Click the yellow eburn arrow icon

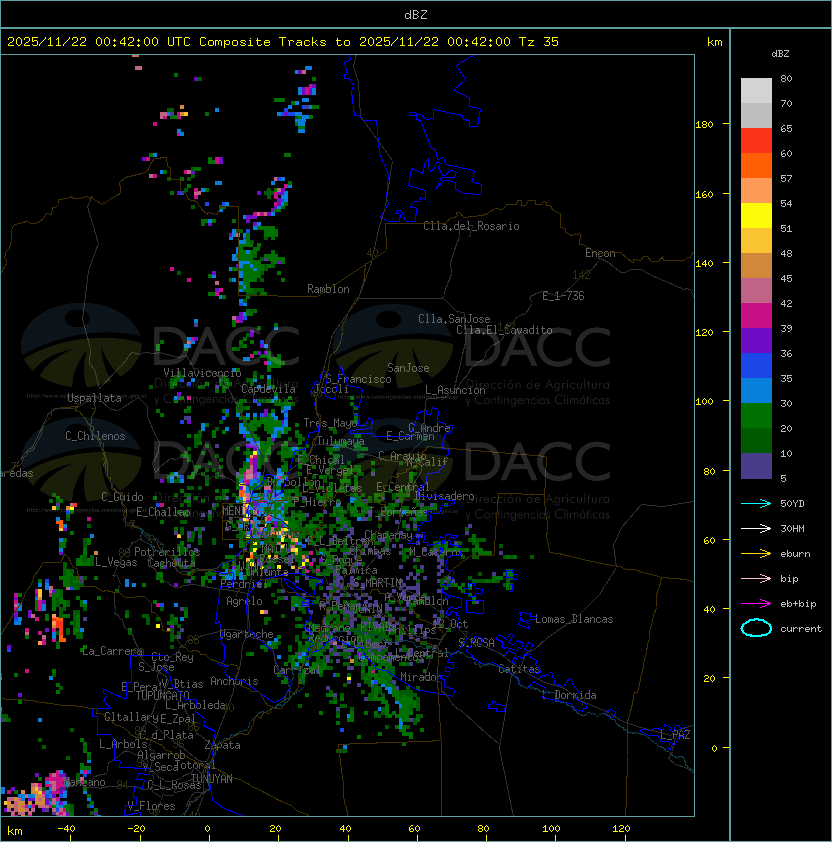click(x=756, y=554)
